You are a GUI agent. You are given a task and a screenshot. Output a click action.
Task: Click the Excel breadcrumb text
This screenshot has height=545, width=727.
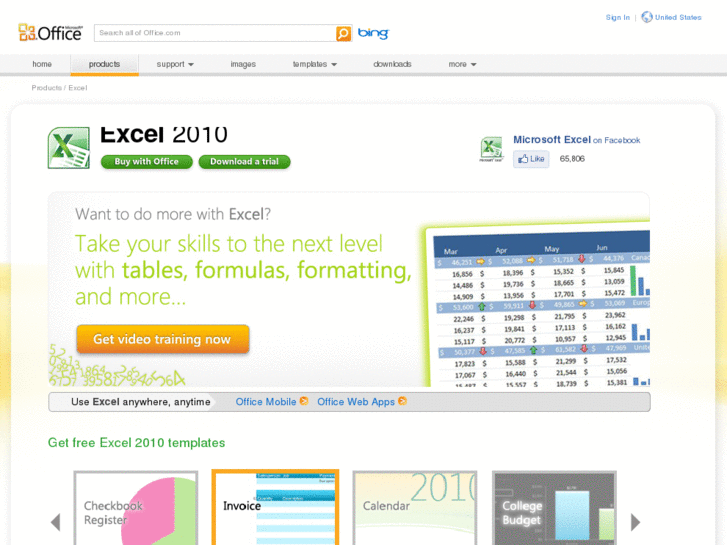pyautogui.click(x=78, y=88)
